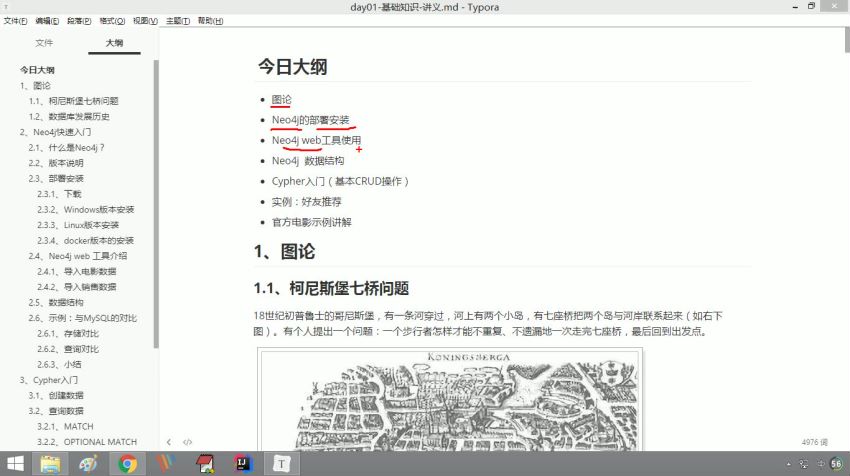Open the Windows Start button
Screen dimensions: 850x476
(x=15, y=464)
